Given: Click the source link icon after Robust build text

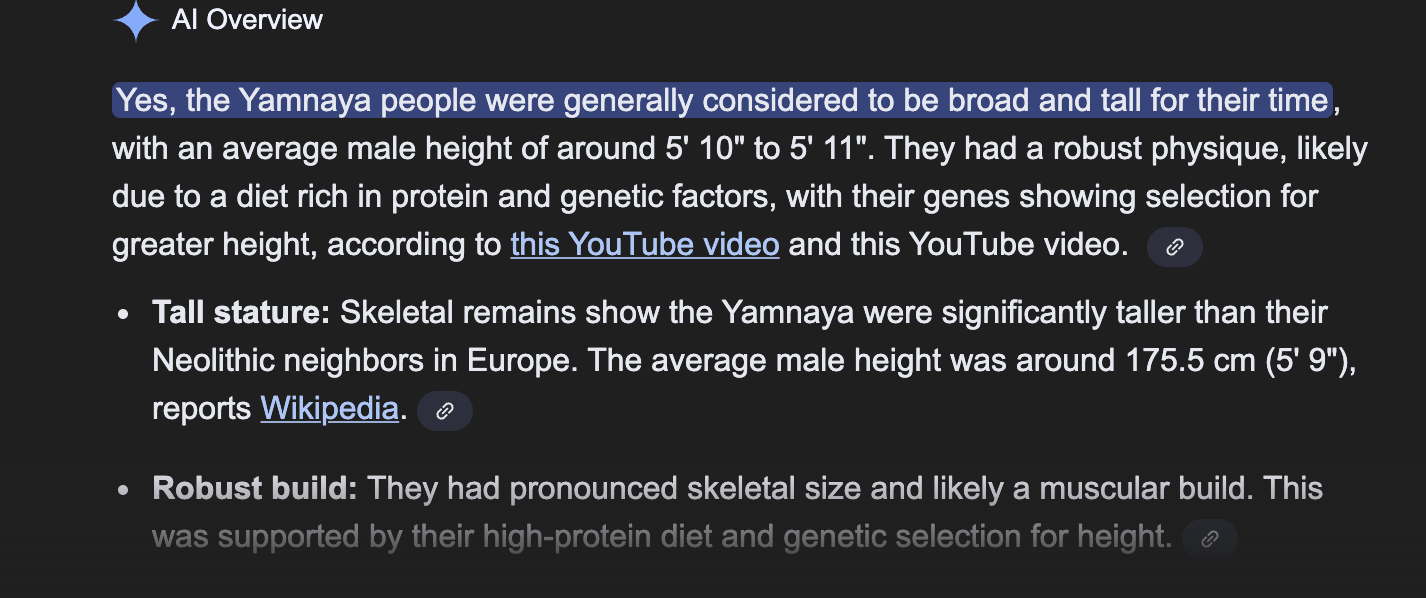Looking at the screenshot, I should [x=1209, y=539].
